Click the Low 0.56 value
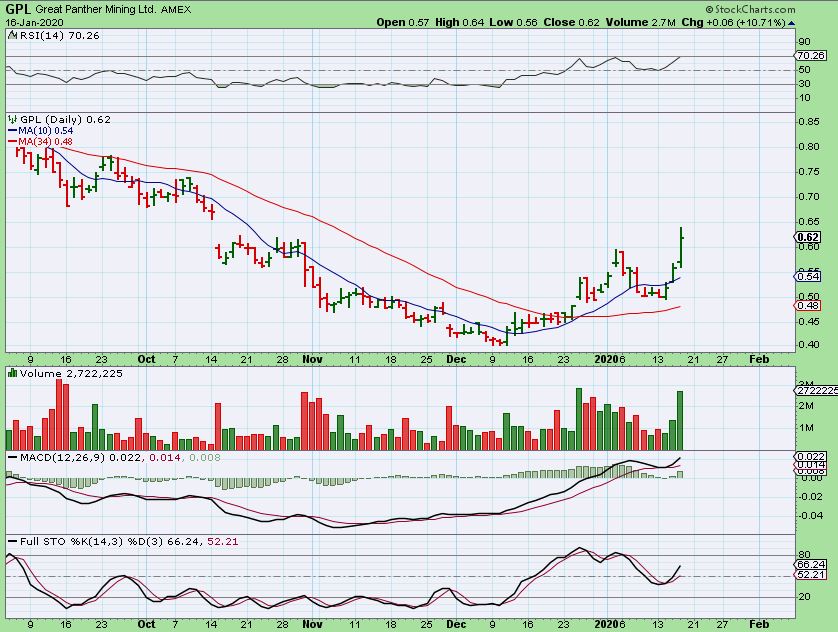The width and height of the screenshot is (838, 632). [x=514, y=22]
